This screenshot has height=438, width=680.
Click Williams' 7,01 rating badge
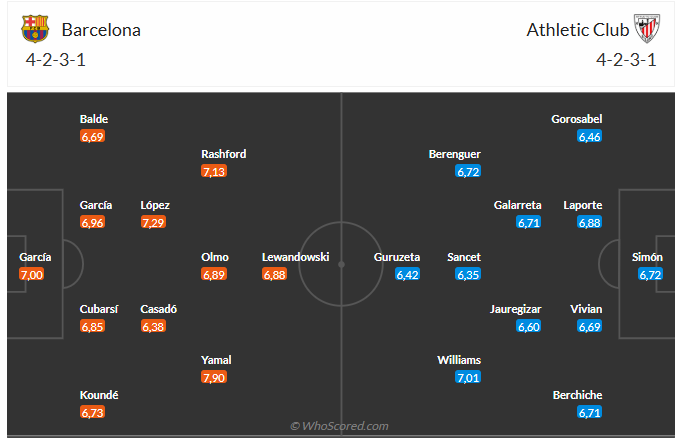click(x=468, y=376)
